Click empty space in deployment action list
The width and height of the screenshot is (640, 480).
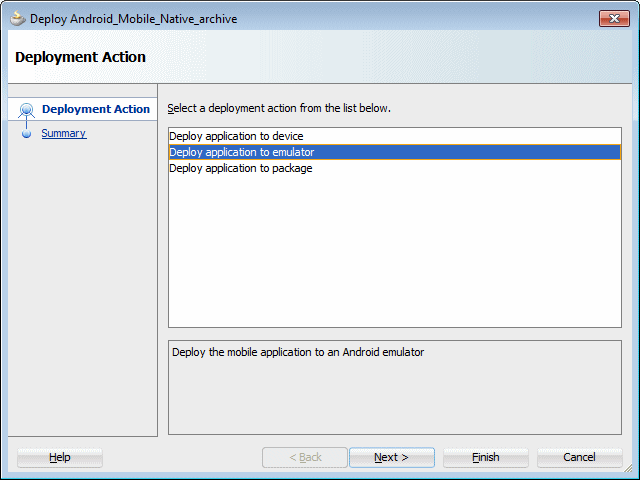(394, 260)
